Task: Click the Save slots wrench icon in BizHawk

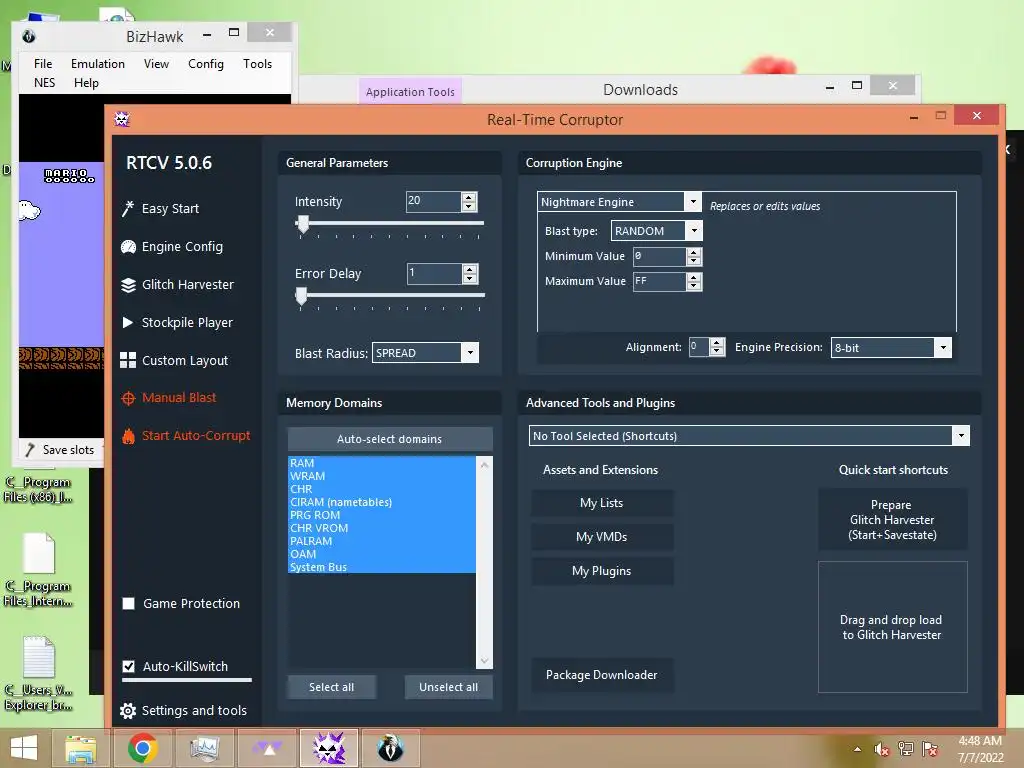Action: click(x=30, y=450)
